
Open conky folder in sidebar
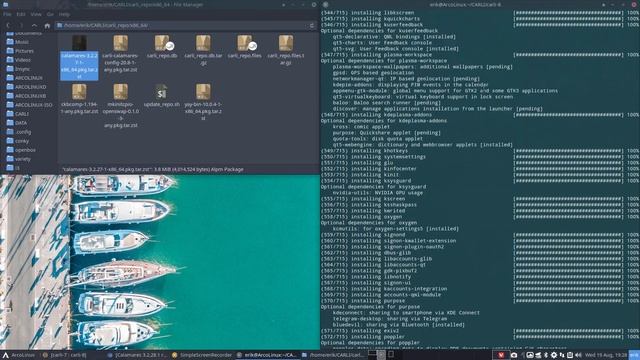18,141
